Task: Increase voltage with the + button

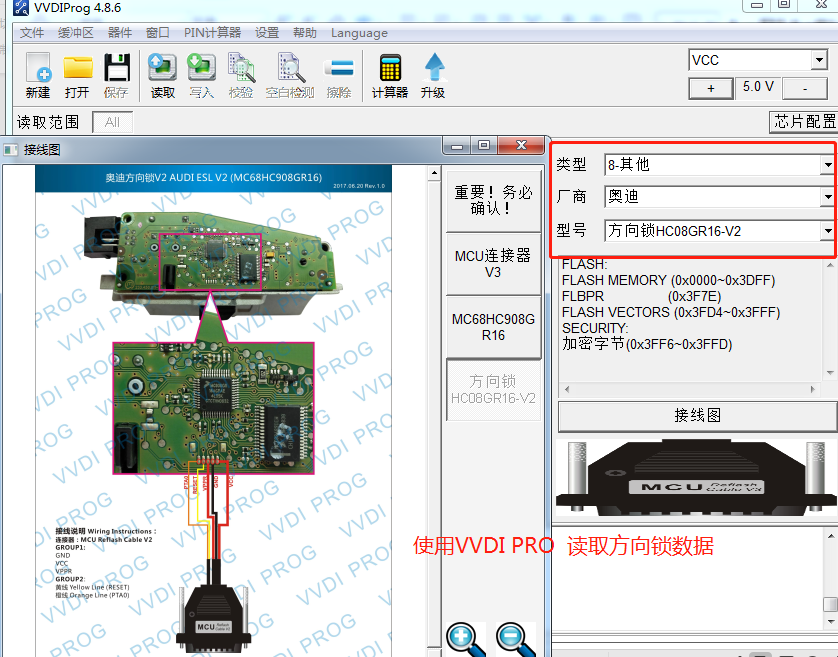Action: pyautogui.click(x=711, y=88)
